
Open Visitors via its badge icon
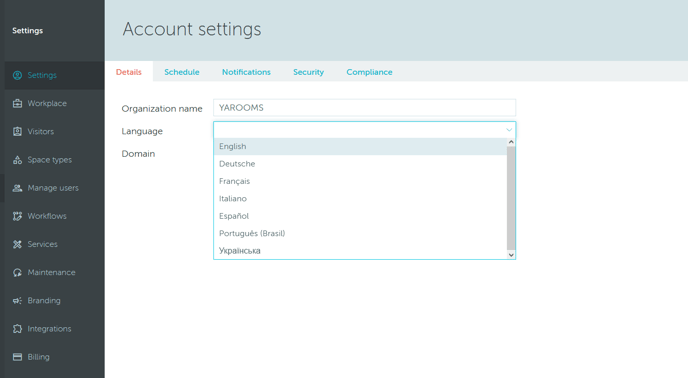(x=17, y=132)
